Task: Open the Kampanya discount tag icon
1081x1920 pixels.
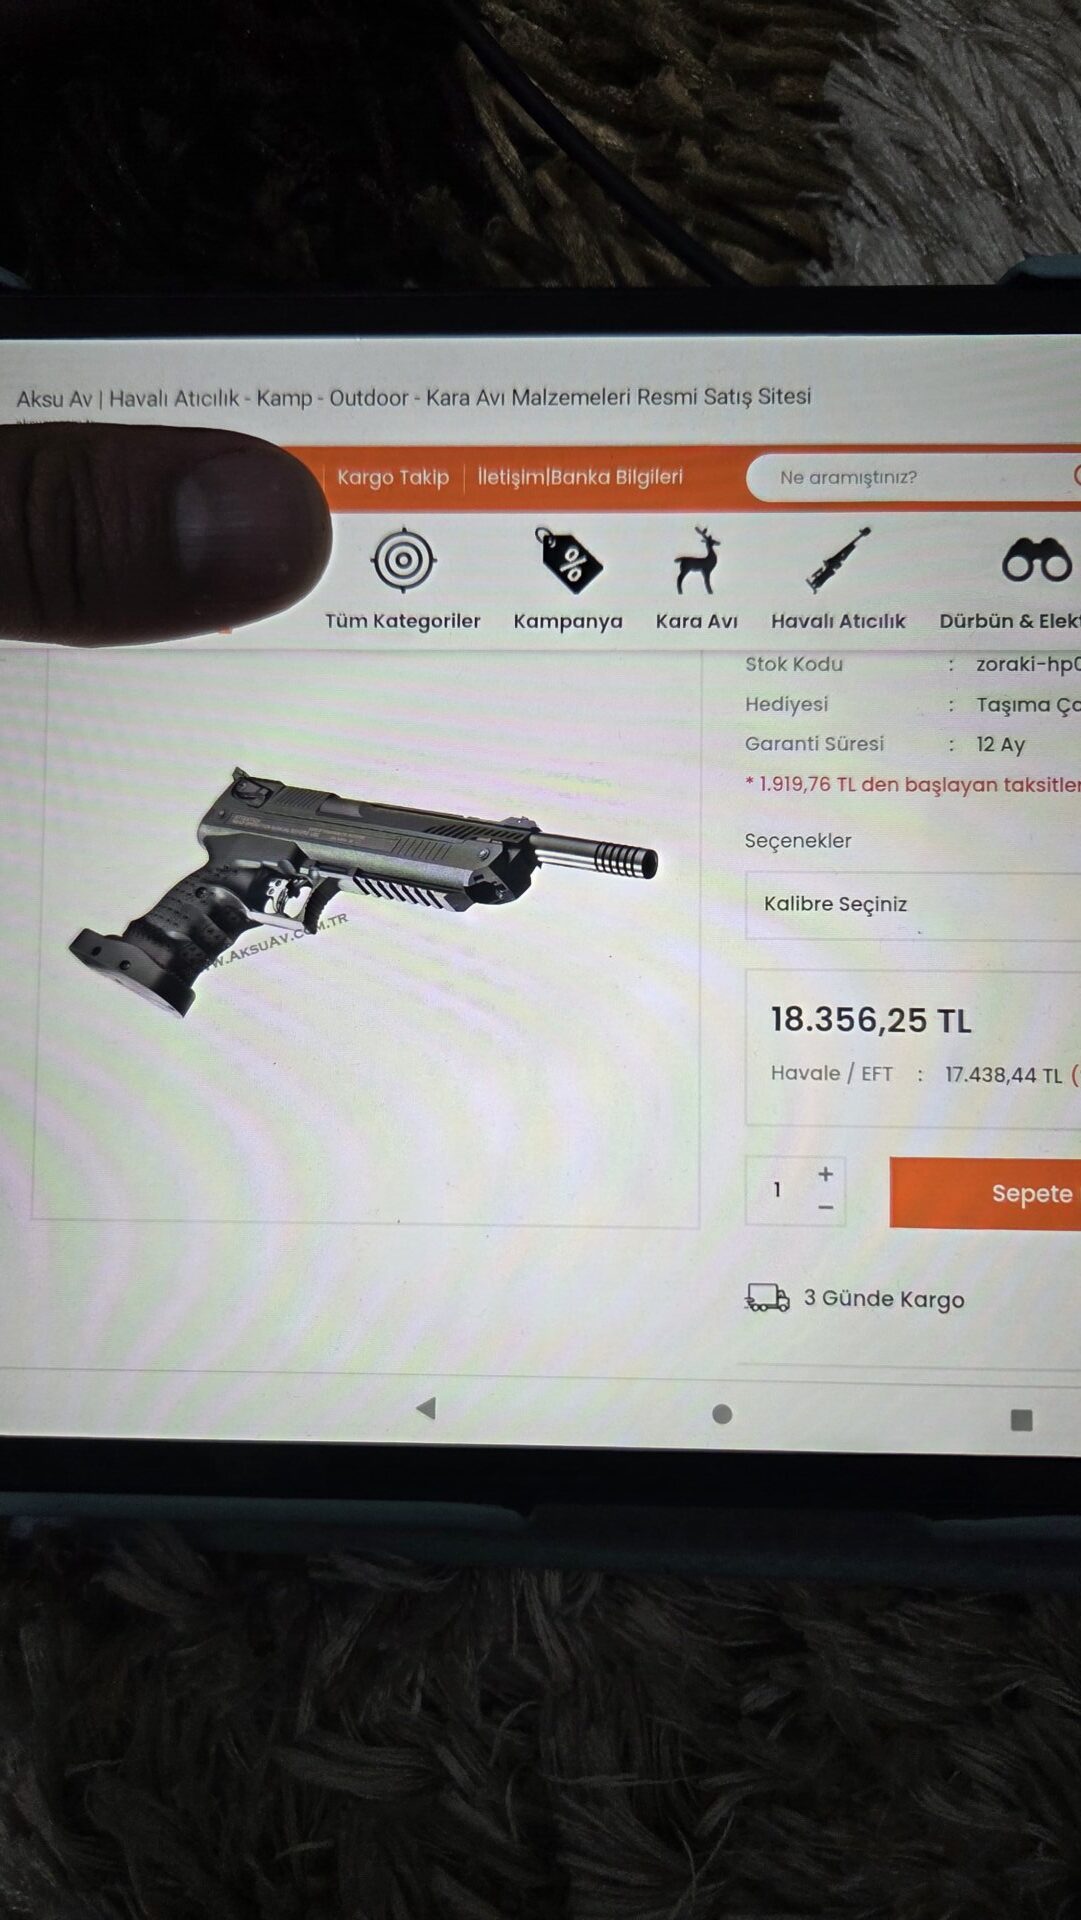Action: pyautogui.click(x=568, y=561)
